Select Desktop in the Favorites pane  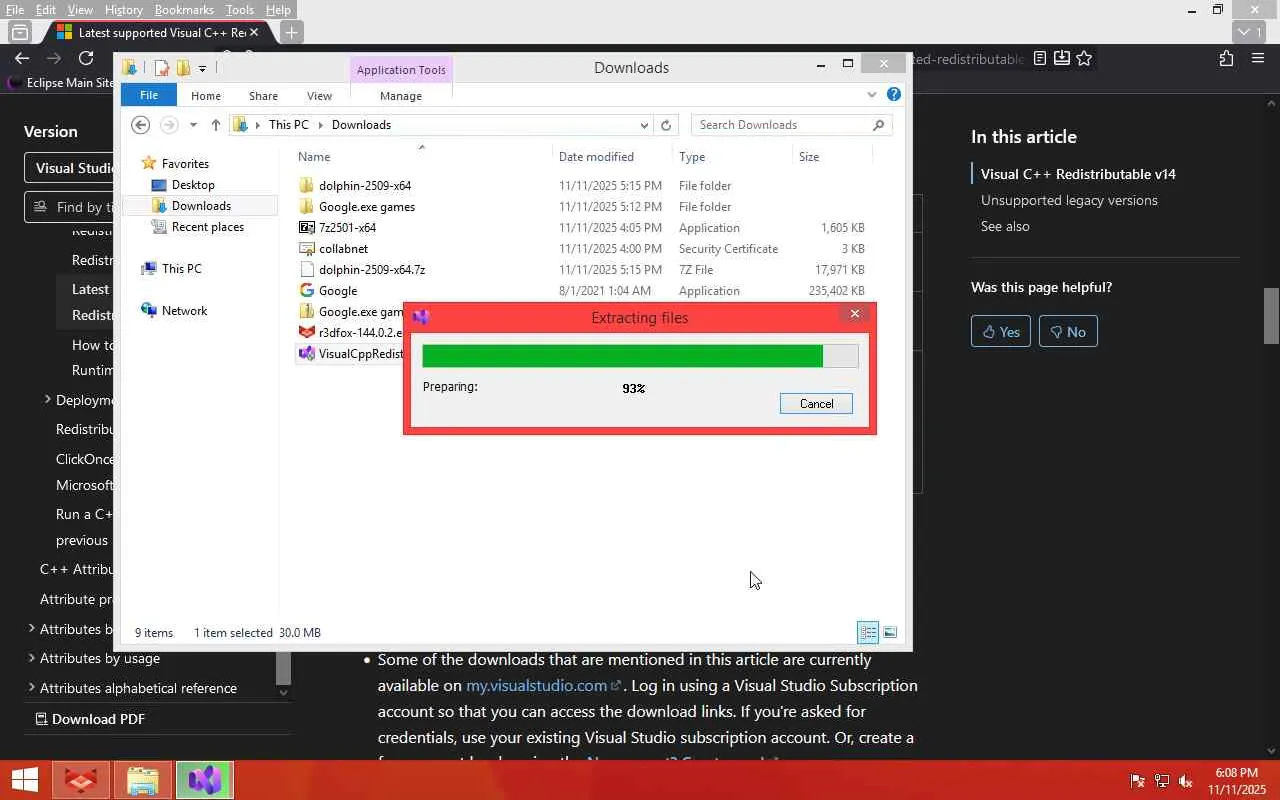[193, 185]
